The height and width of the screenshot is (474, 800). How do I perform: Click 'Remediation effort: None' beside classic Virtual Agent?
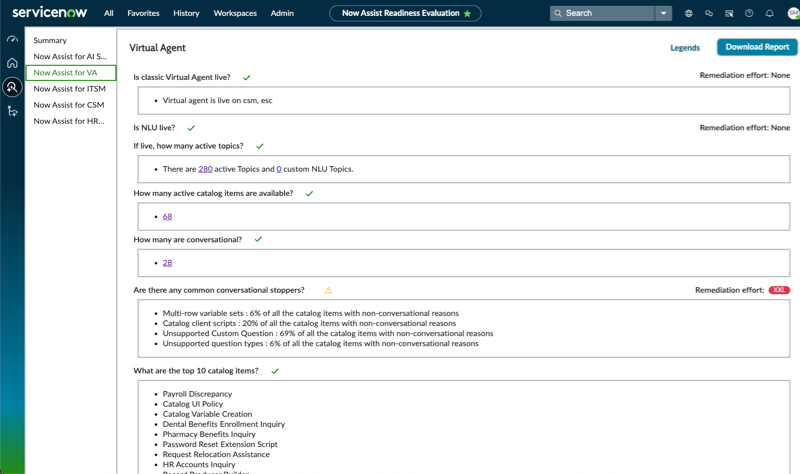[745, 76]
